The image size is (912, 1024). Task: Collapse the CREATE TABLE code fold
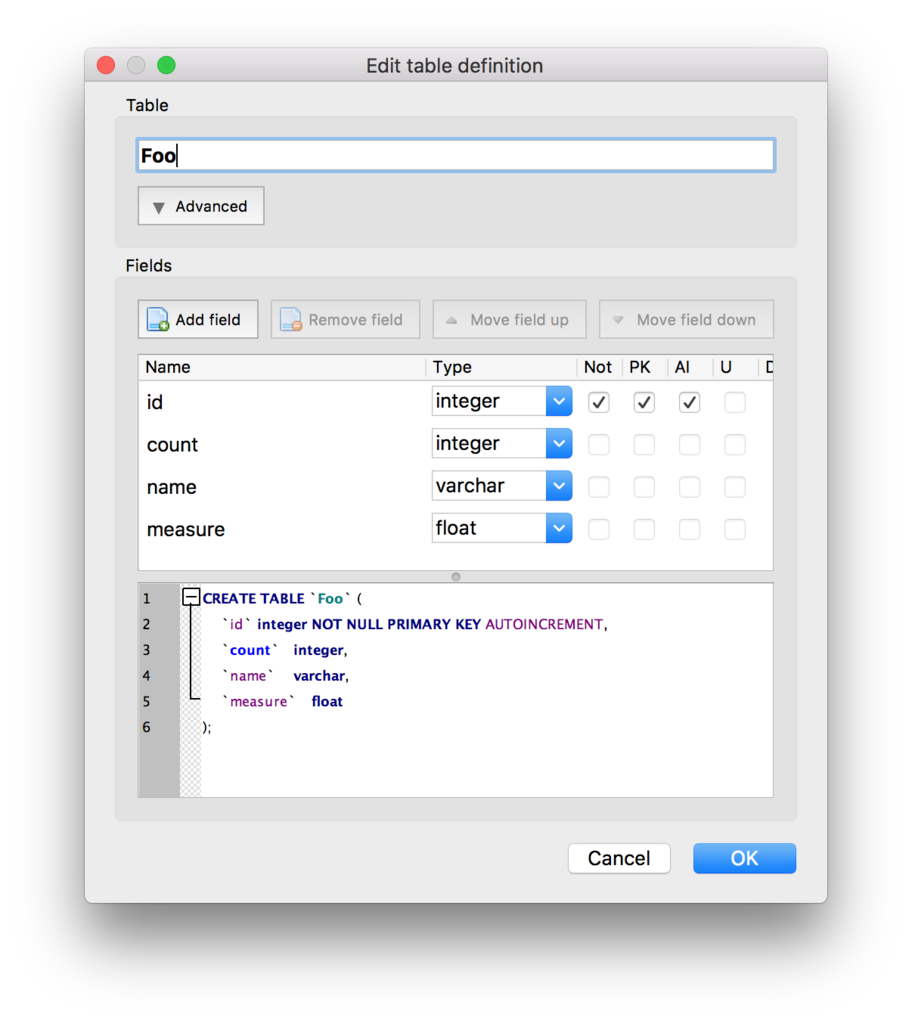[191, 596]
